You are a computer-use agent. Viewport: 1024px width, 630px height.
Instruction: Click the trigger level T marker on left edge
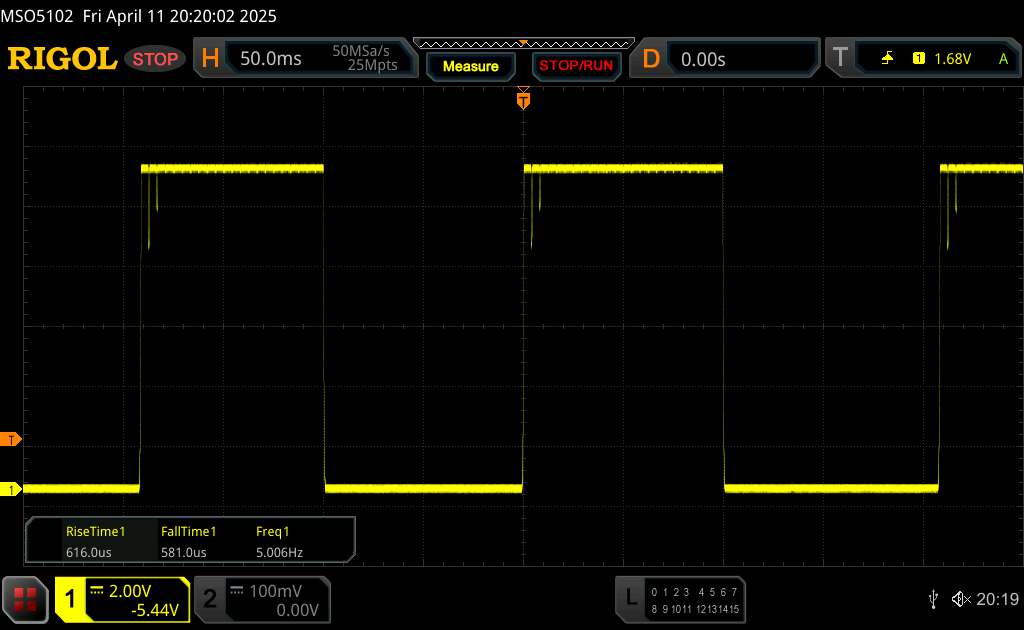12,439
